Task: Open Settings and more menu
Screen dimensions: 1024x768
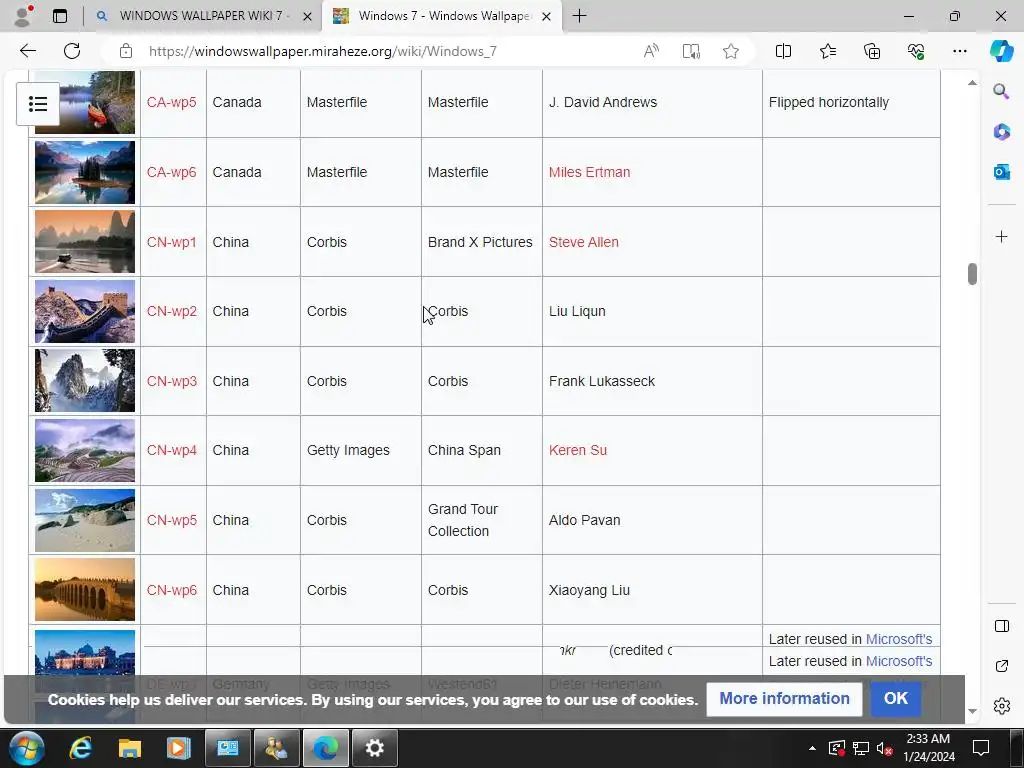Action: [x=959, y=51]
